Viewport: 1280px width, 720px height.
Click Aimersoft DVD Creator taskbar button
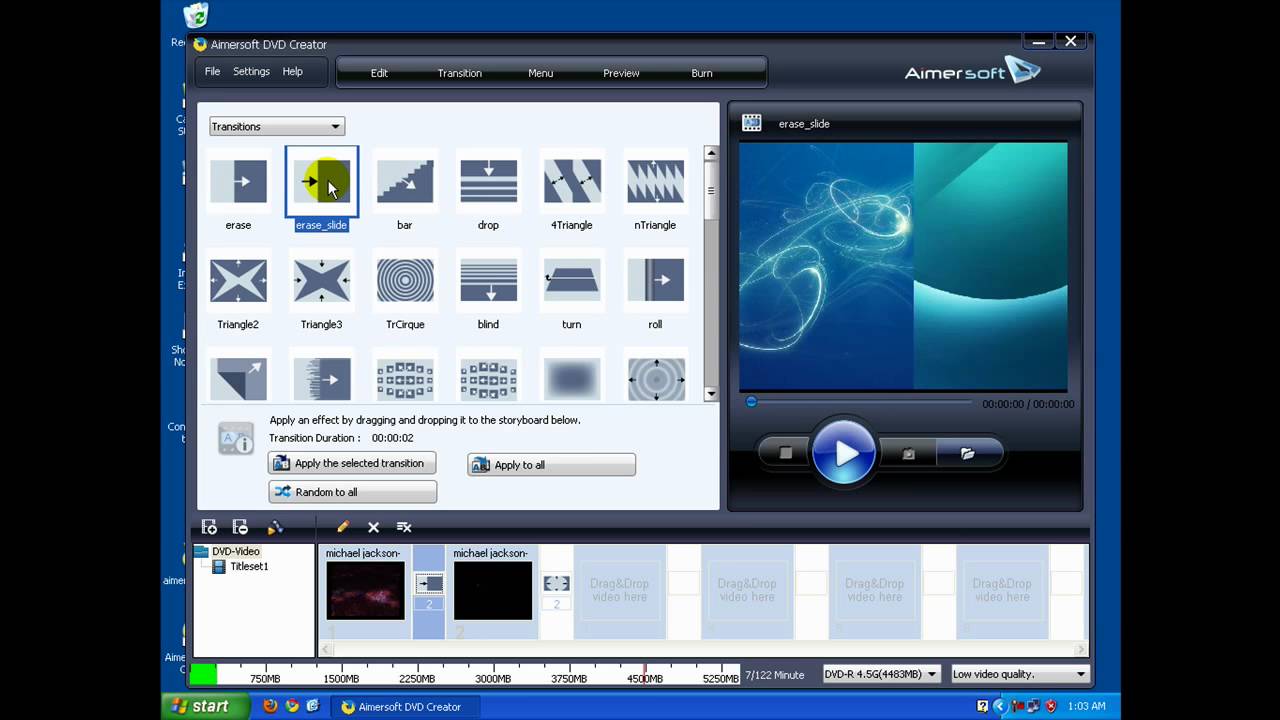coord(404,706)
